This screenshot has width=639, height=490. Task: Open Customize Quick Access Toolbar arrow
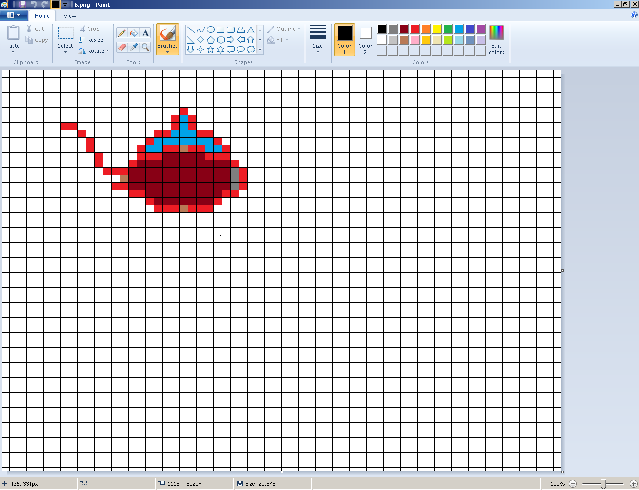pos(65,4)
